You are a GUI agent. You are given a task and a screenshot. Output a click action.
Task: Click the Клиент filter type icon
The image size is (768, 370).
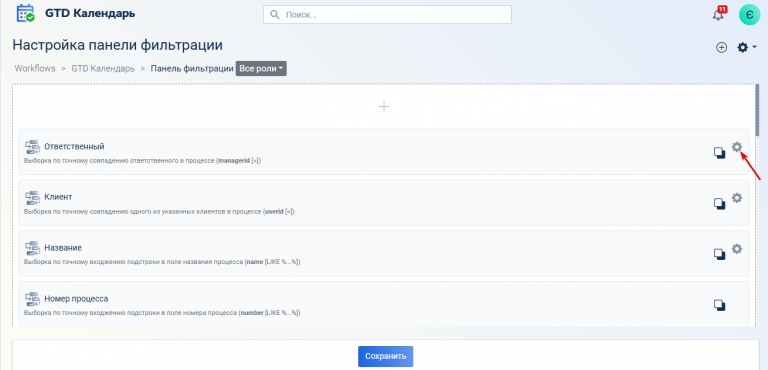click(32, 197)
